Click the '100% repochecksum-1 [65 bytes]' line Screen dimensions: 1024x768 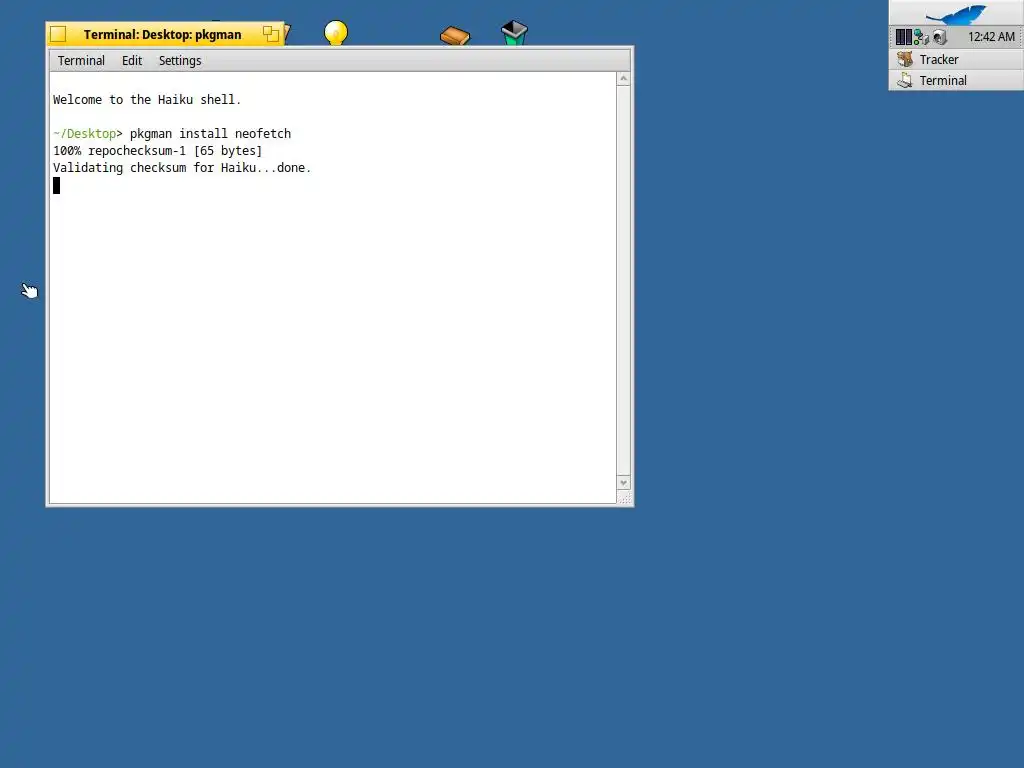pyautogui.click(x=157, y=151)
